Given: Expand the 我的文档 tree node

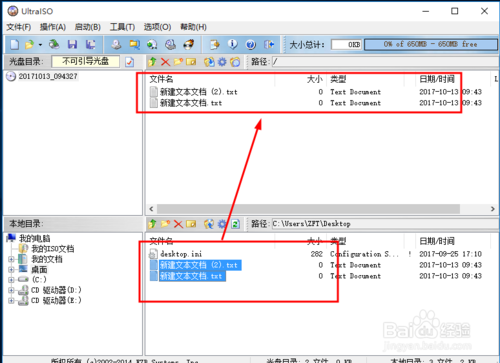Looking at the screenshot, I should [11, 259].
